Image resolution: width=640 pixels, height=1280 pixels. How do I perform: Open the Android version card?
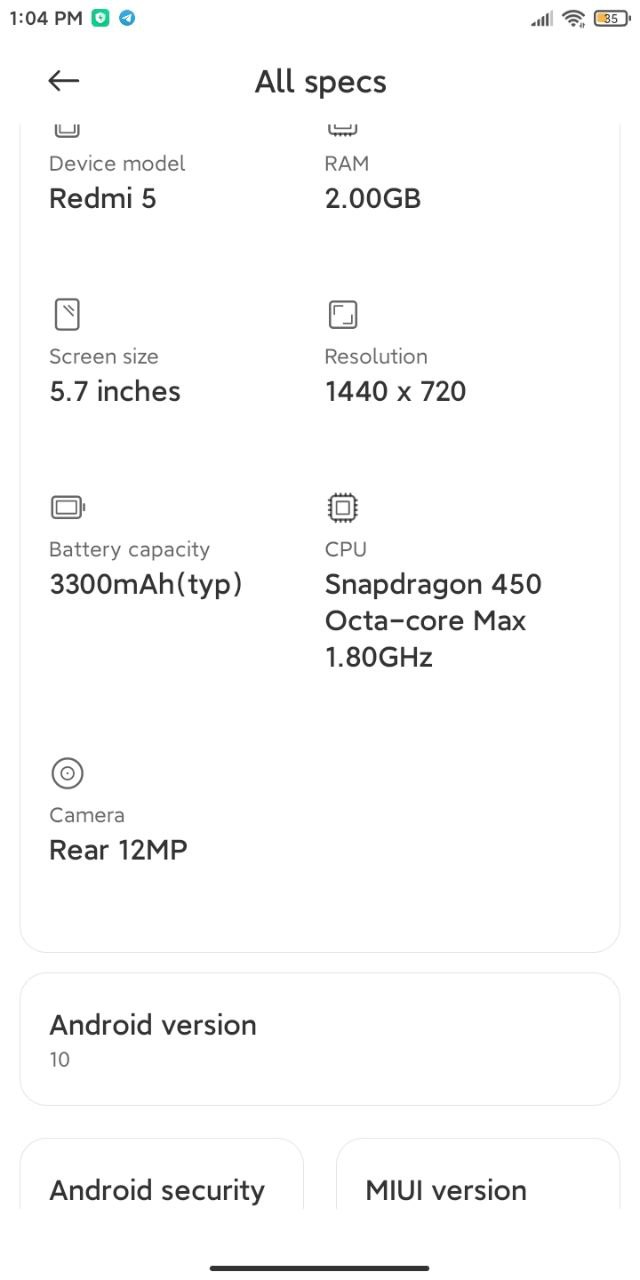320,1039
